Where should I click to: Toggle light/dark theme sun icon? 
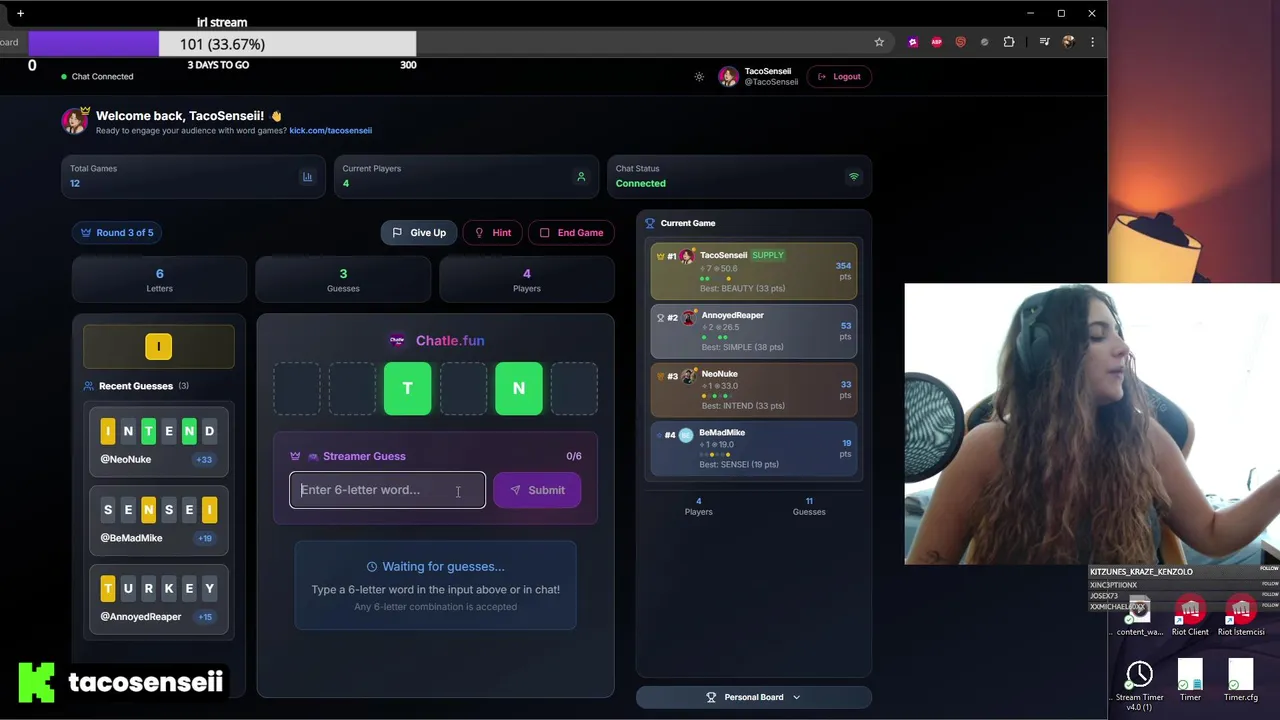[x=699, y=77]
